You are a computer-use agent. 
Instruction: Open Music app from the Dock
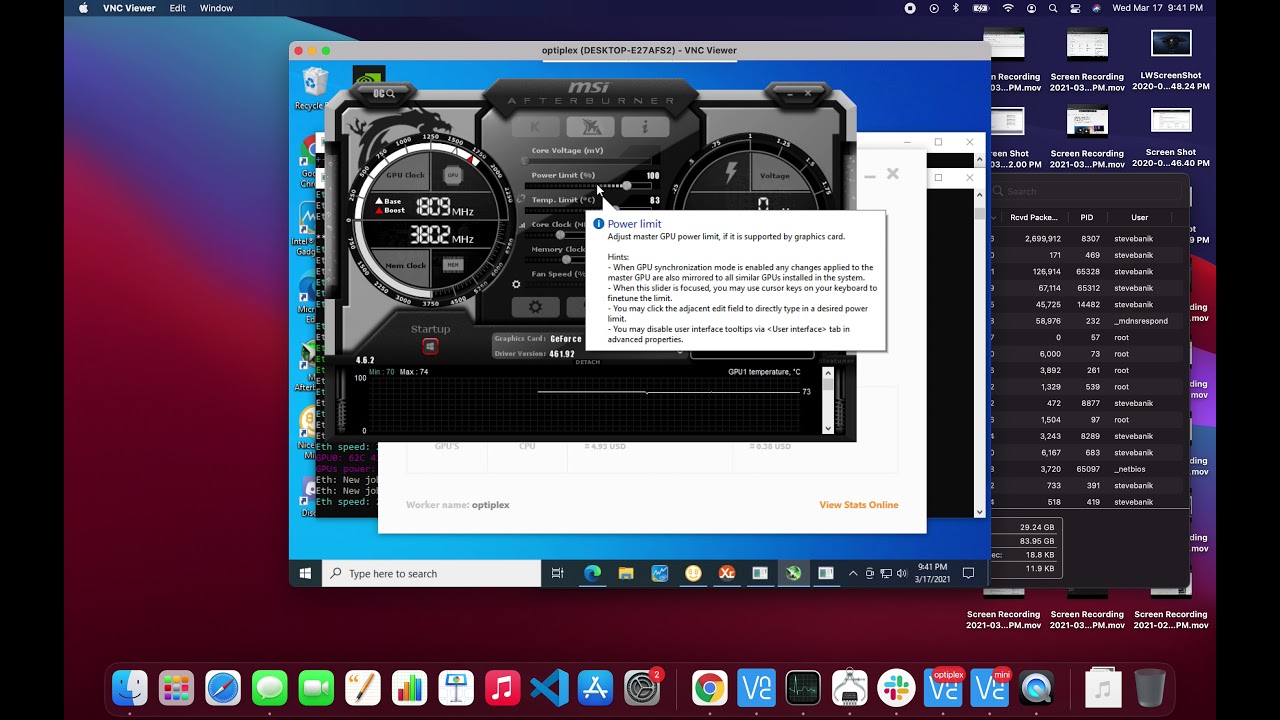pos(502,688)
